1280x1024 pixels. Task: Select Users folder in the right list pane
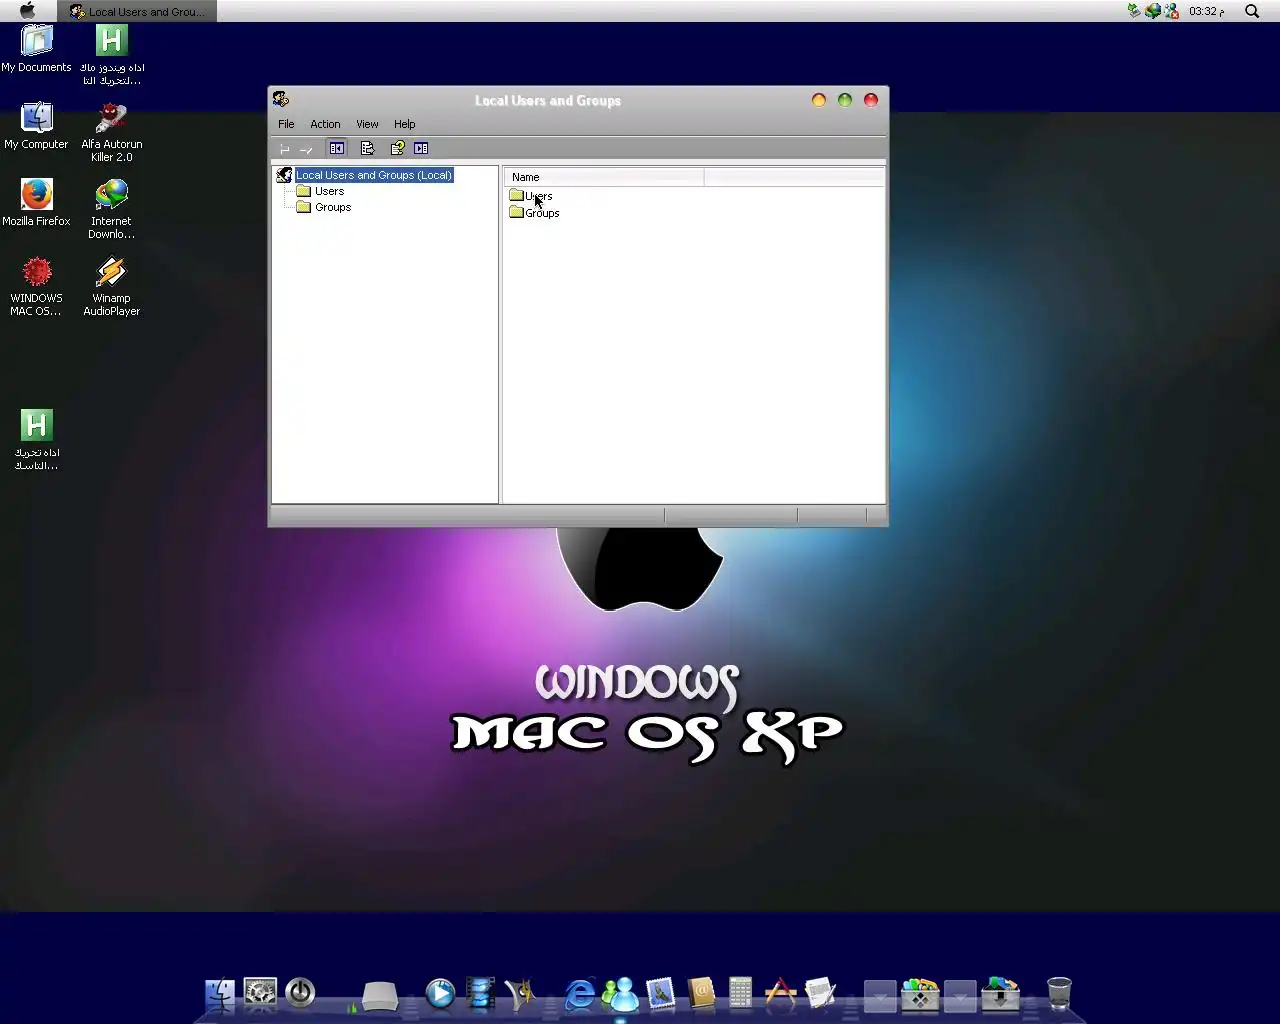coord(531,196)
